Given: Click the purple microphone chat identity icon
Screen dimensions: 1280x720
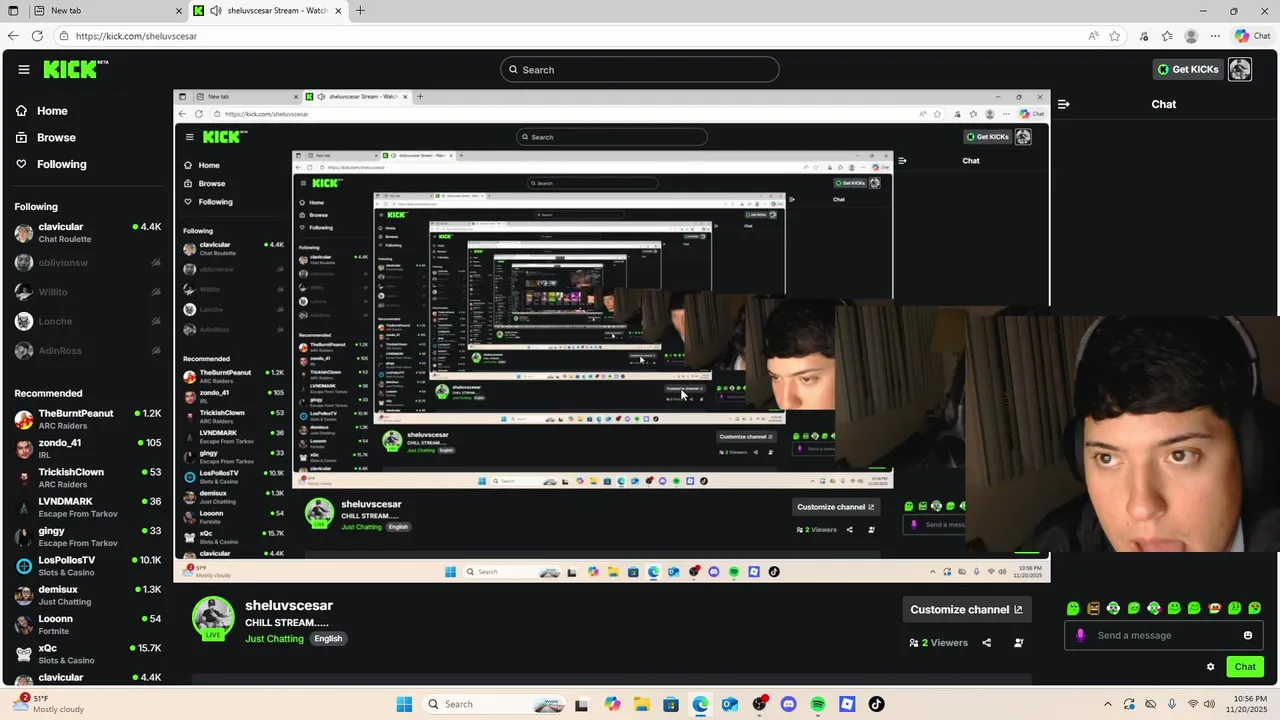Looking at the screenshot, I should pos(1080,635).
